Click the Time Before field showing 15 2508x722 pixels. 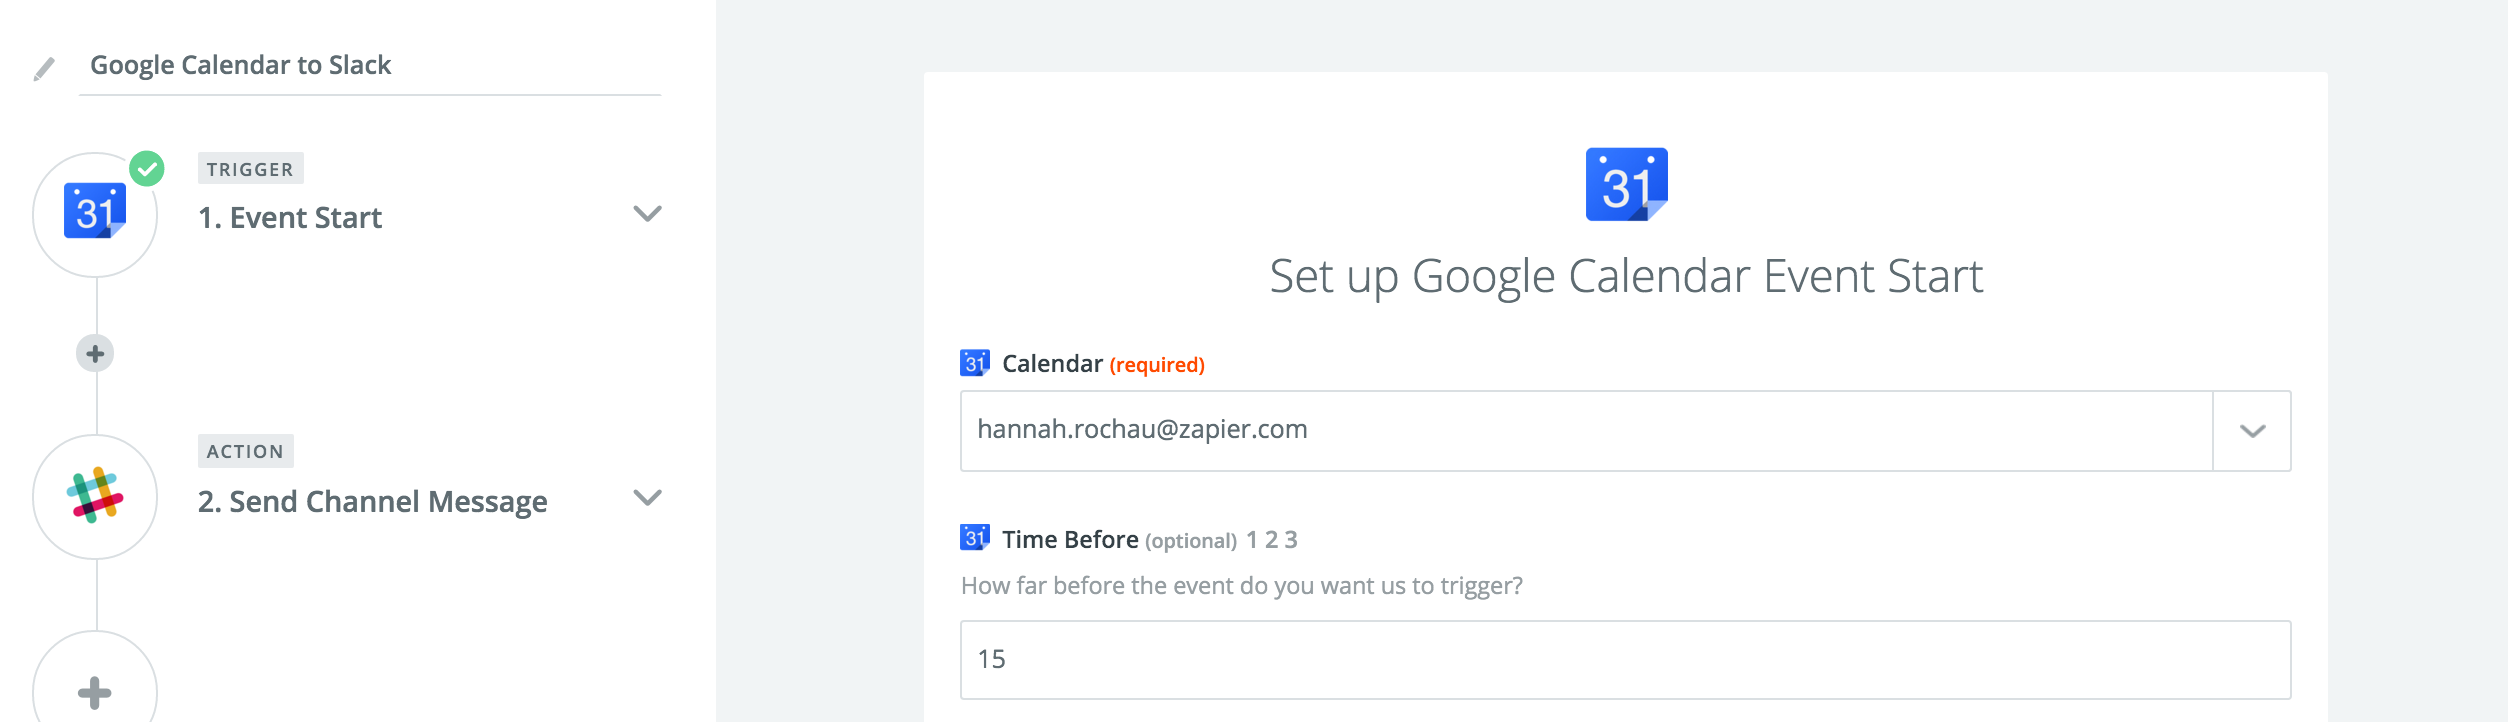click(x=1625, y=660)
